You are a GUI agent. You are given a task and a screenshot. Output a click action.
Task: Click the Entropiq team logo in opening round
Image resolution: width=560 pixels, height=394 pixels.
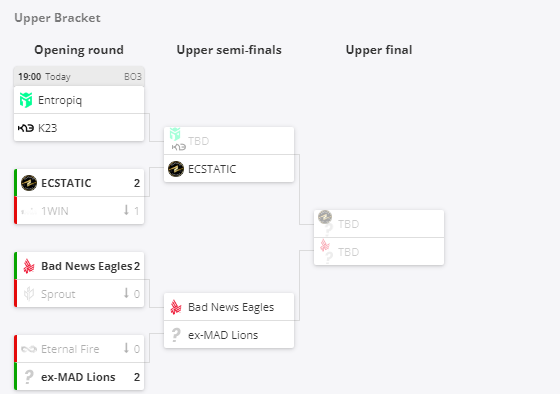pos(26,100)
